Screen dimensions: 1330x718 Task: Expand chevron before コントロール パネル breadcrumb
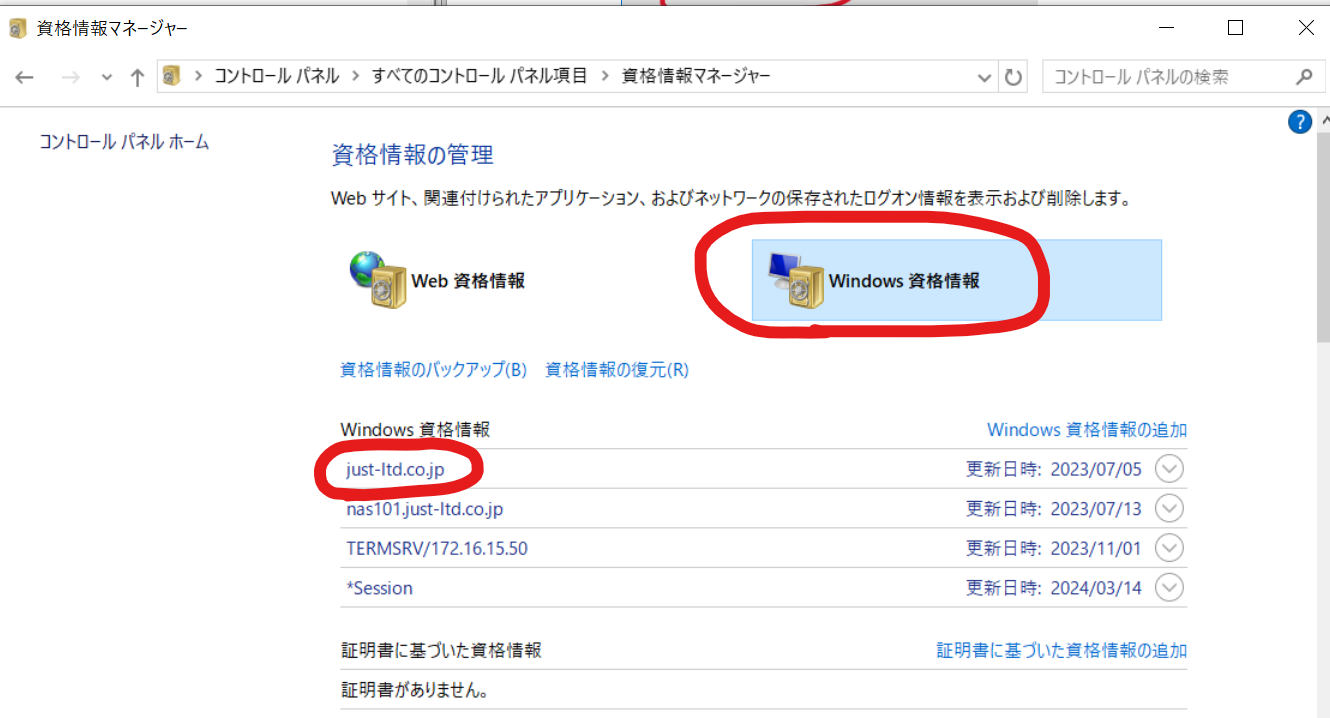(198, 76)
